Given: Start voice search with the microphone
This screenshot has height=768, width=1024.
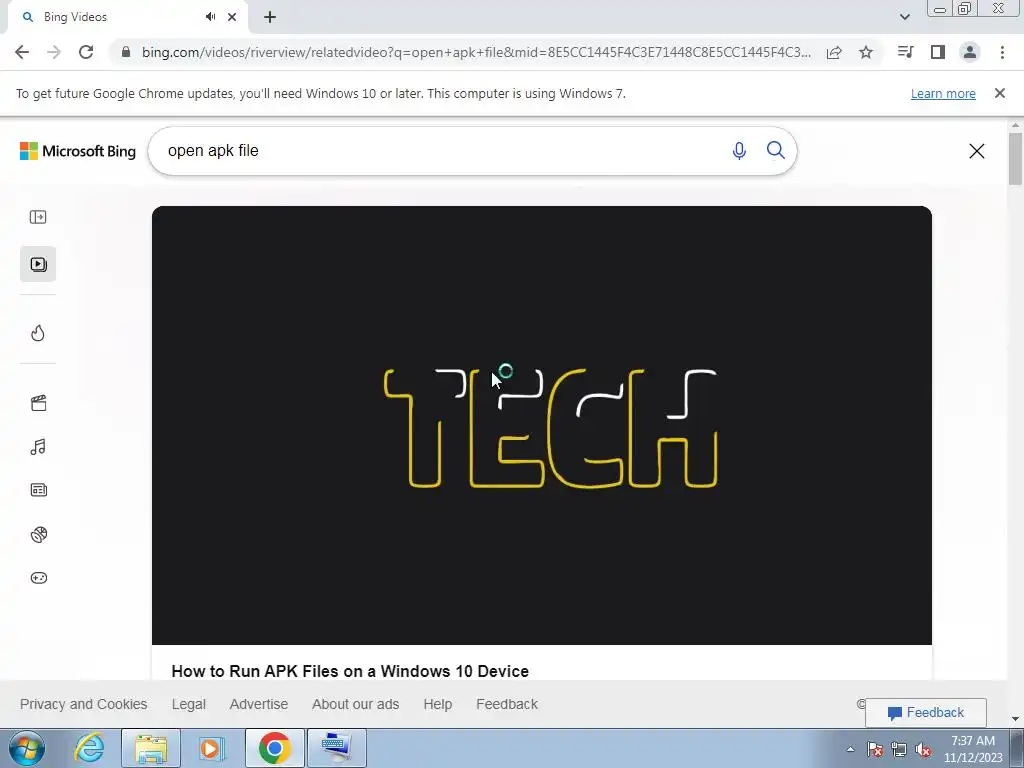Looking at the screenshot, I should click(x=739, y=151).
